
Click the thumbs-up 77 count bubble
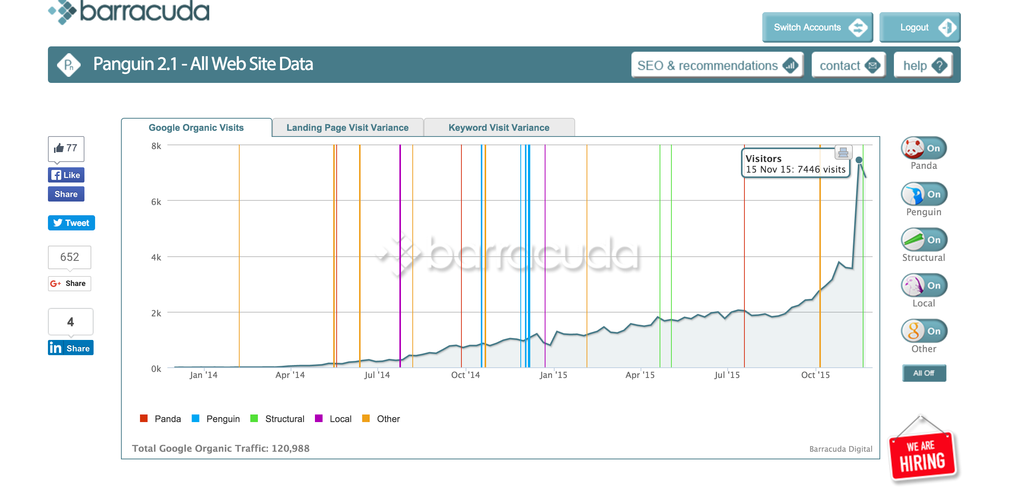tap(66, 148)
